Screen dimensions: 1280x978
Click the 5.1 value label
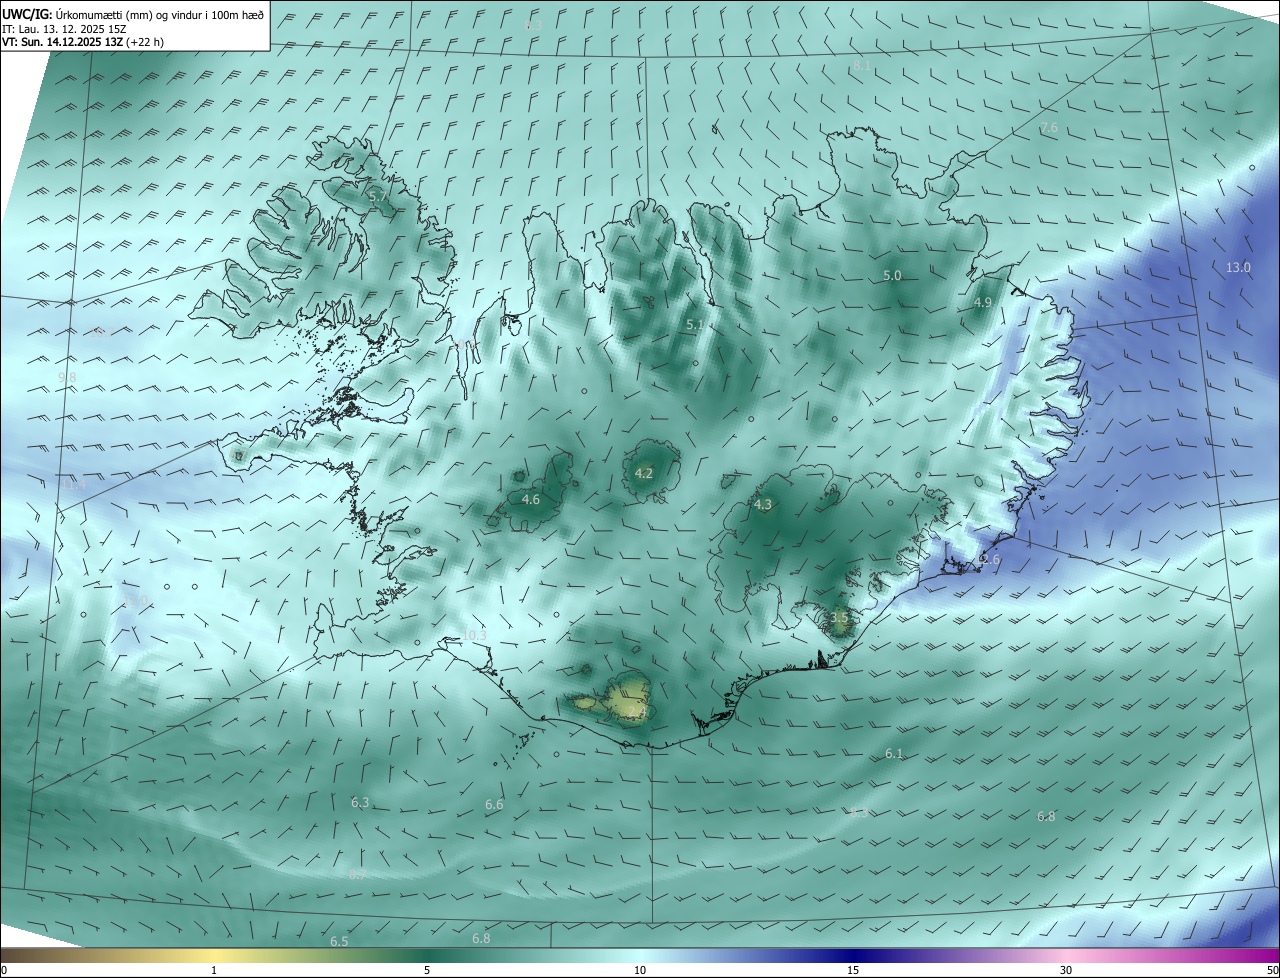pos(695,325)
